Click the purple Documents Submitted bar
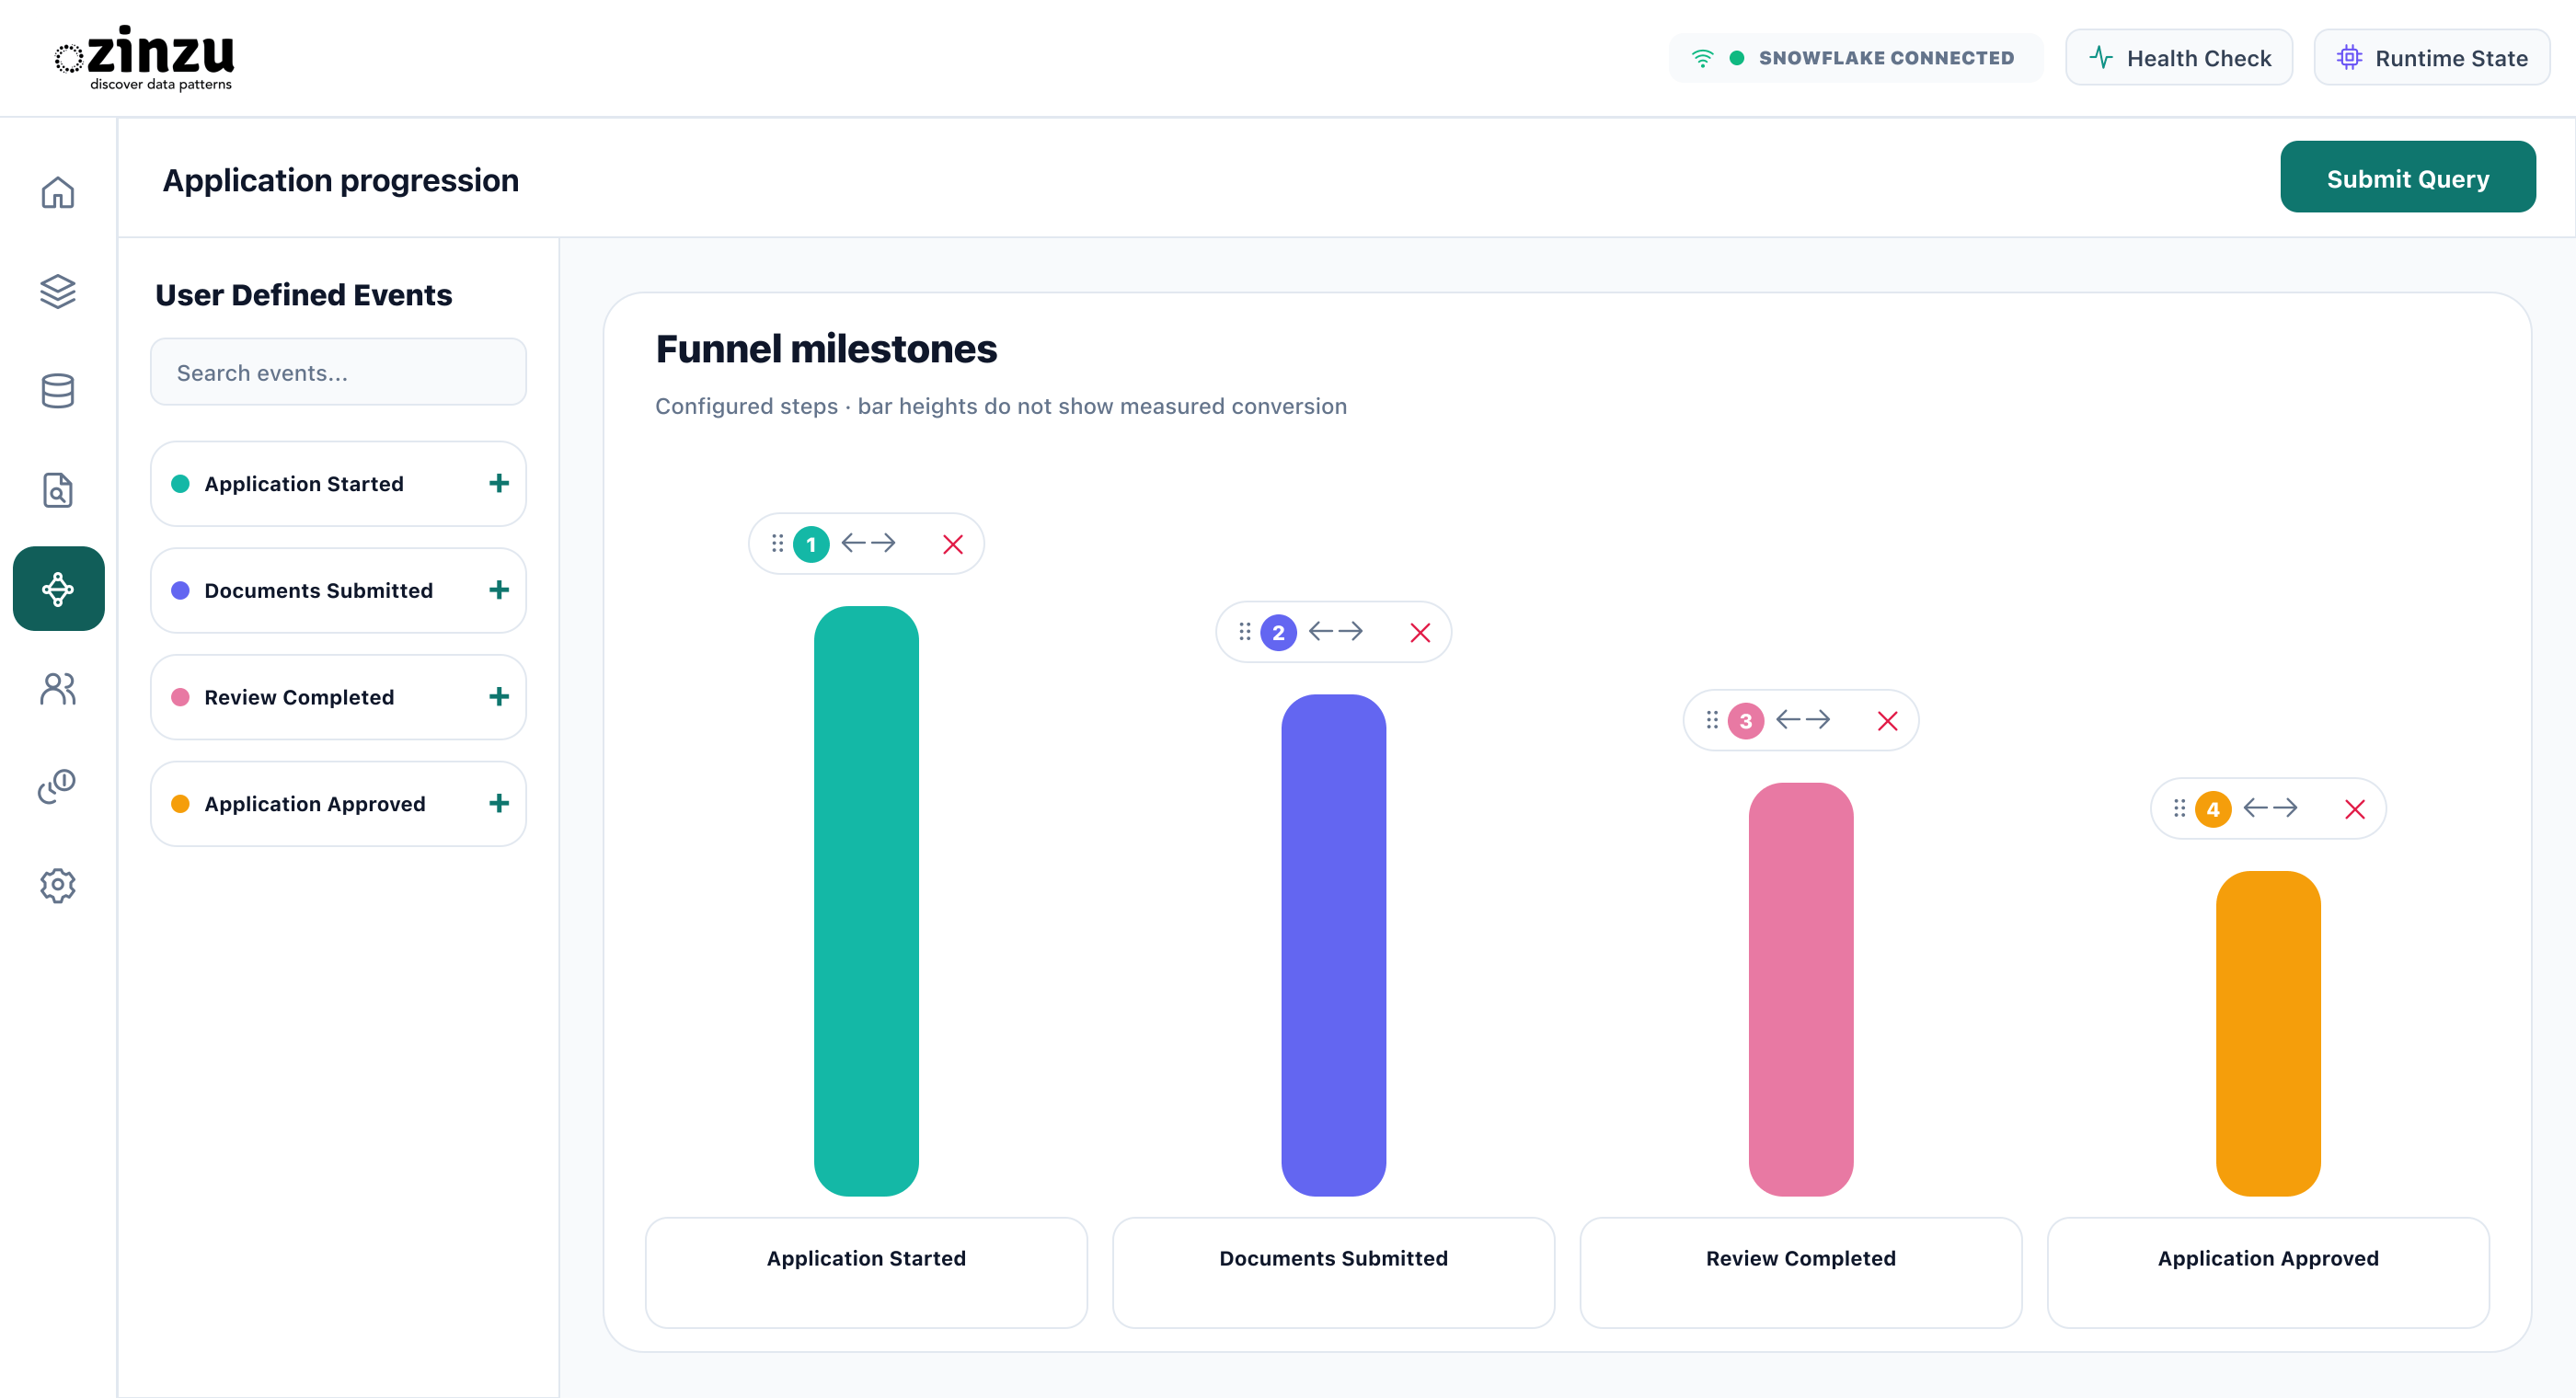This screenshot has width=2576, height=1398. point(1333,945)
